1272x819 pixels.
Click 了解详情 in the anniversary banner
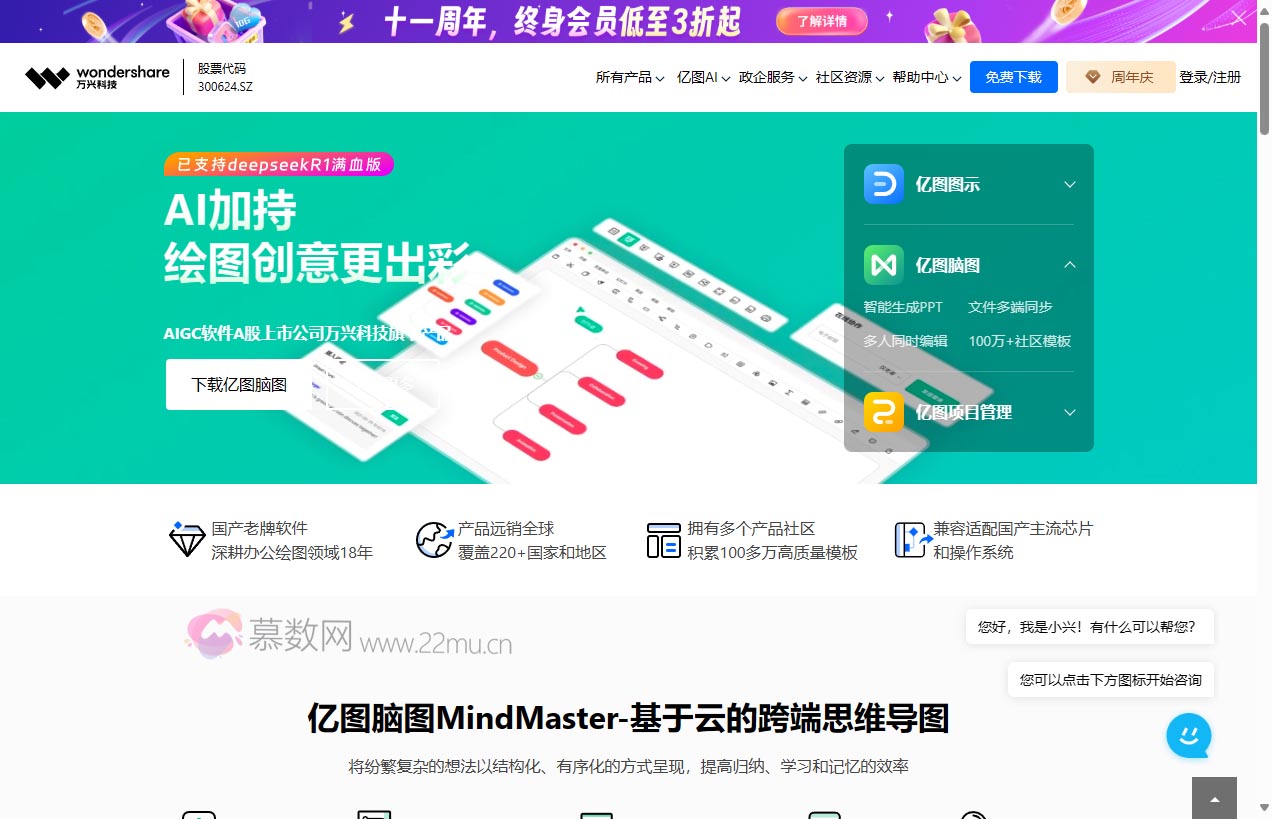click(x=821, y=20)
